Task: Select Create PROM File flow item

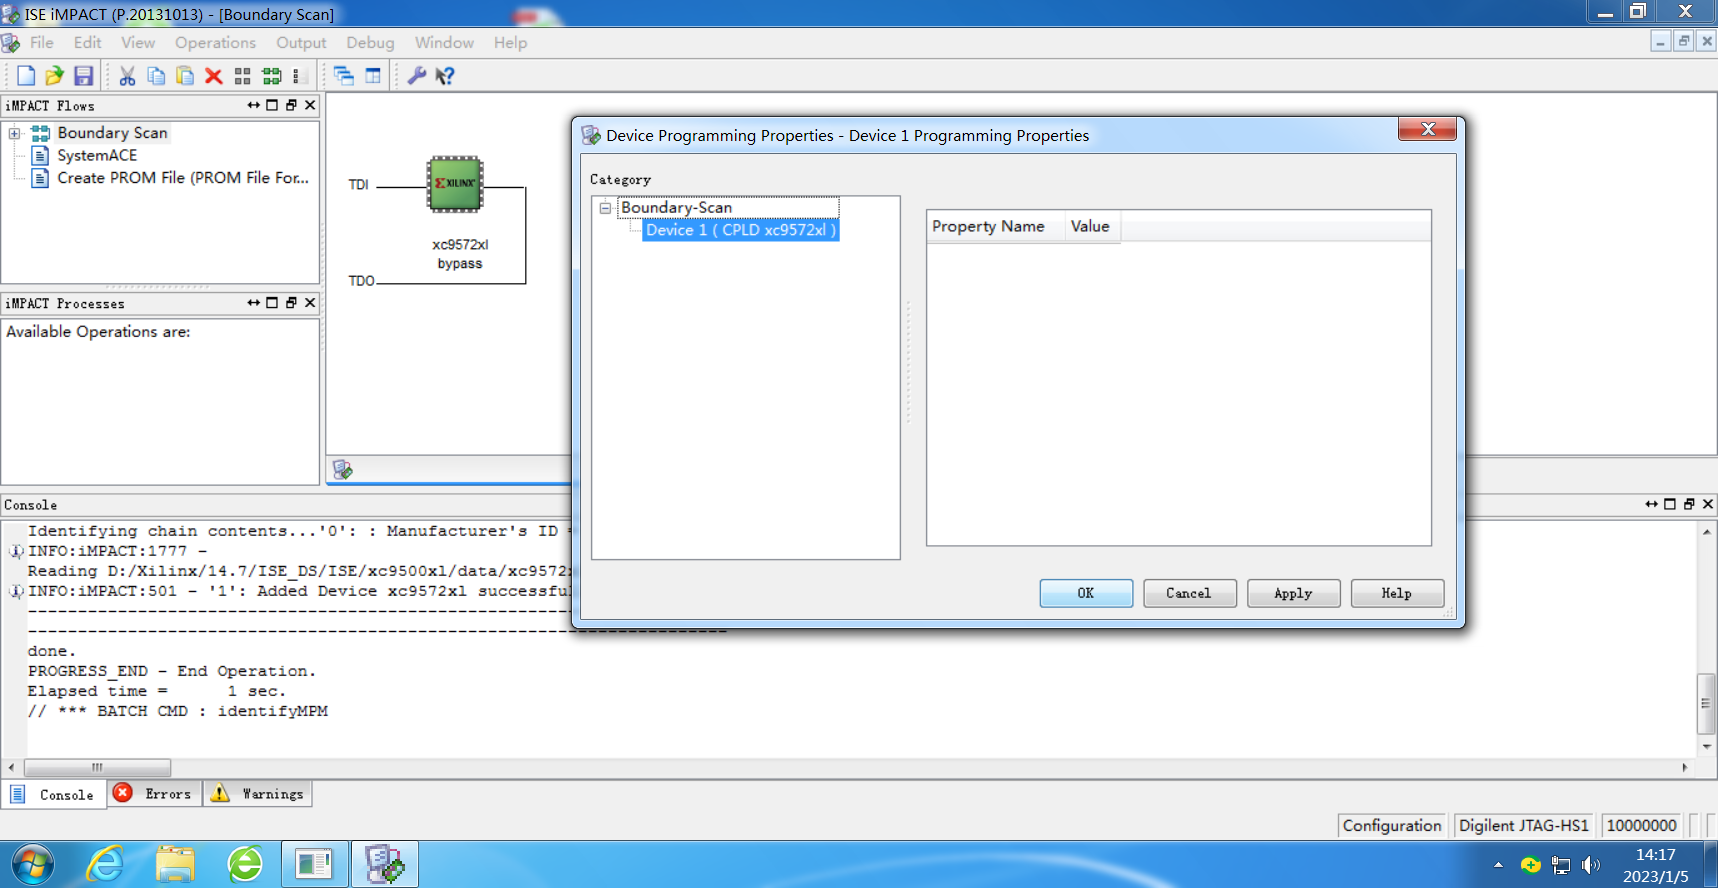Action: tap(183, 178)
